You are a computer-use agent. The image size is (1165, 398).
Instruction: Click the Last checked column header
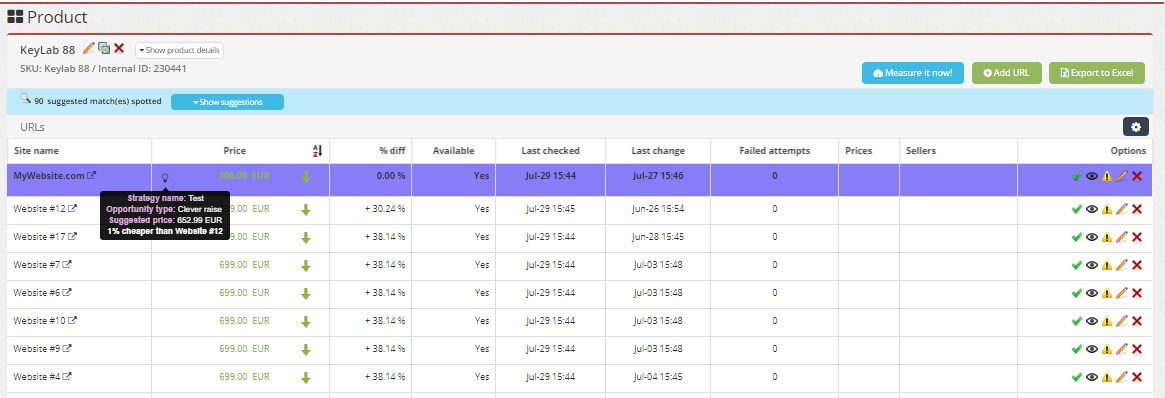pyautogui.click(x=550, y=151)
